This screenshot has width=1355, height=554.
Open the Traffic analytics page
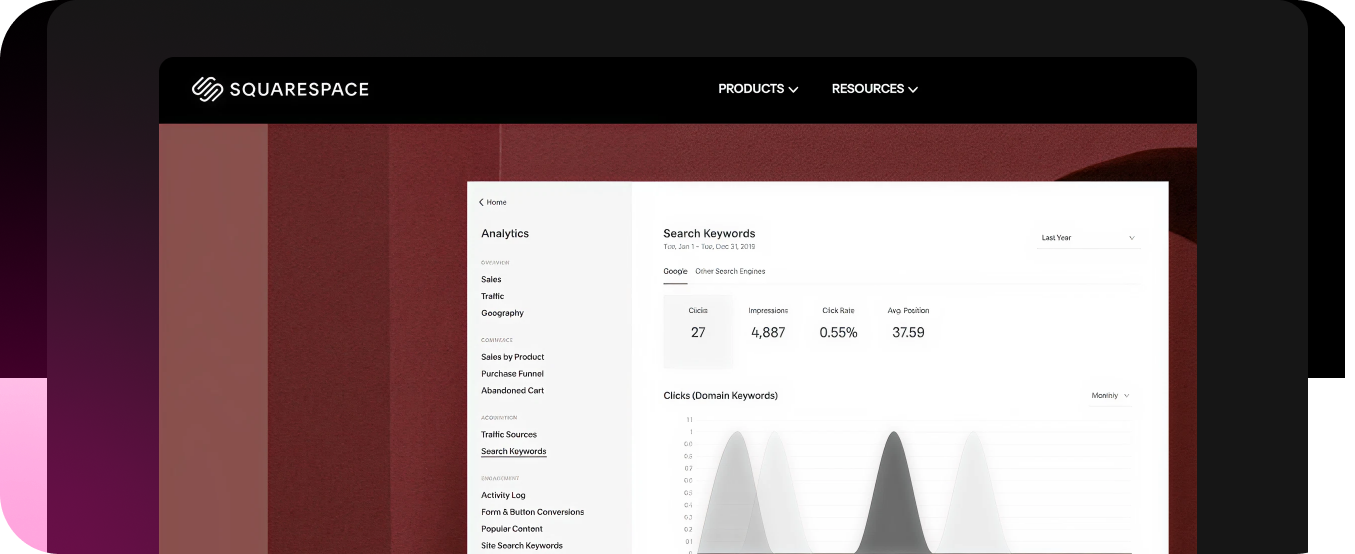[x=492, y=296]
